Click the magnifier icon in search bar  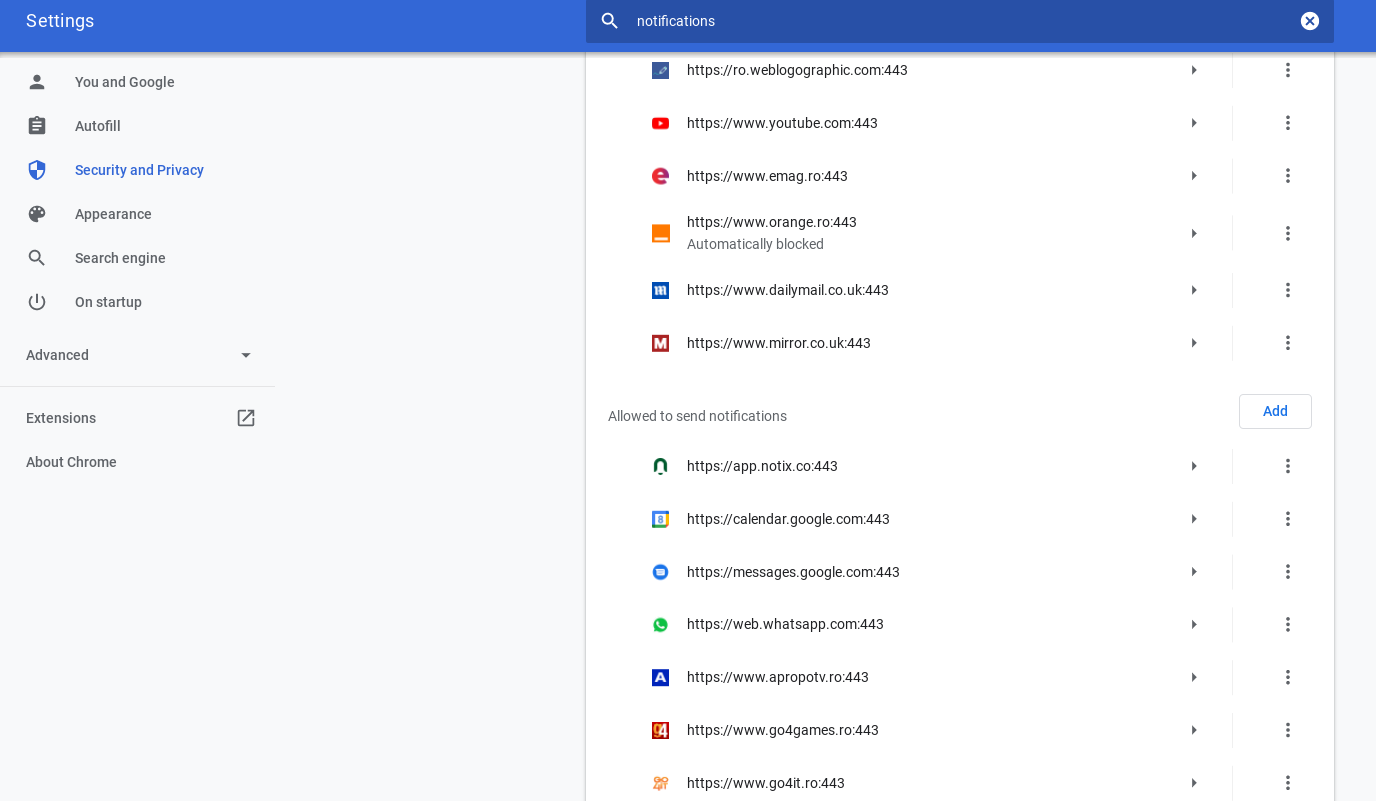(610, 21)
